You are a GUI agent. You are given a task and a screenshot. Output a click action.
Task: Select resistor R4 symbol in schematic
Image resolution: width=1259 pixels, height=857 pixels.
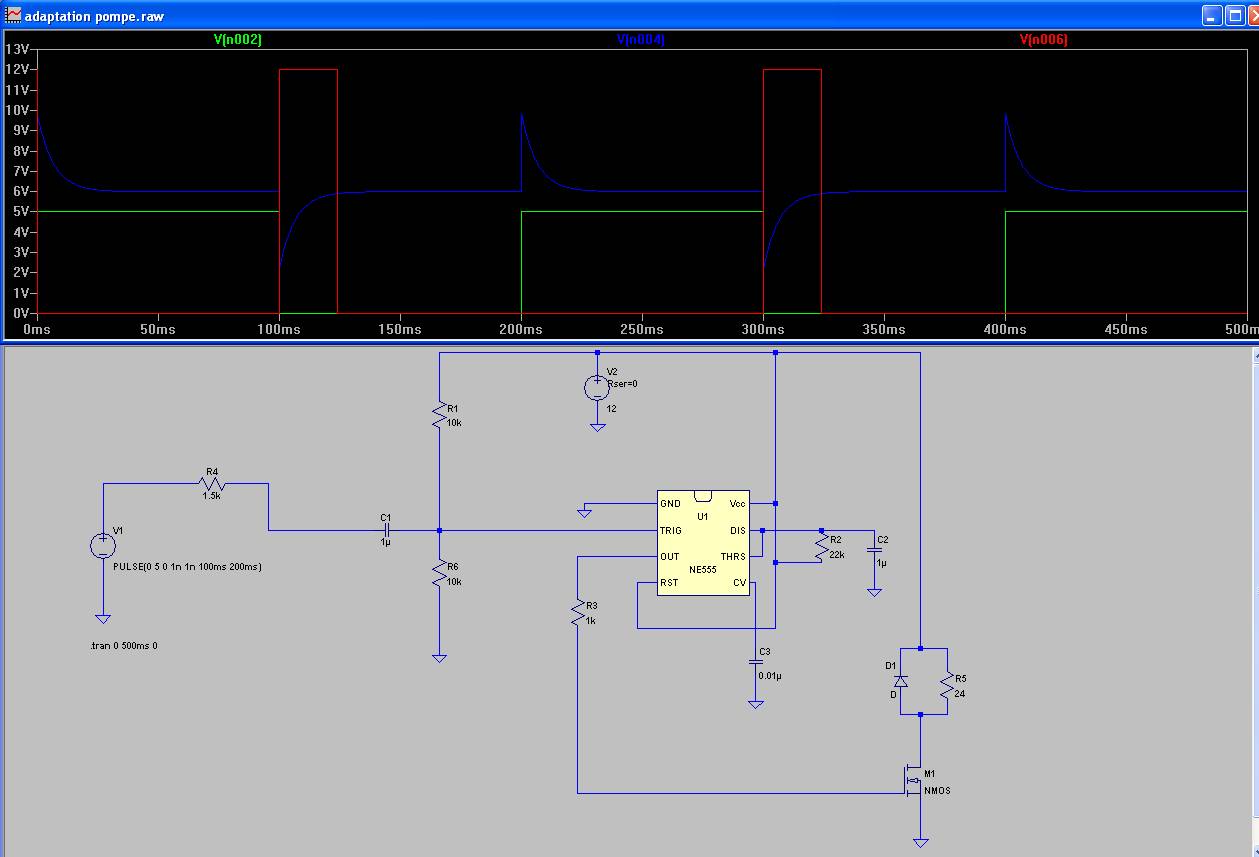[213, 484]
